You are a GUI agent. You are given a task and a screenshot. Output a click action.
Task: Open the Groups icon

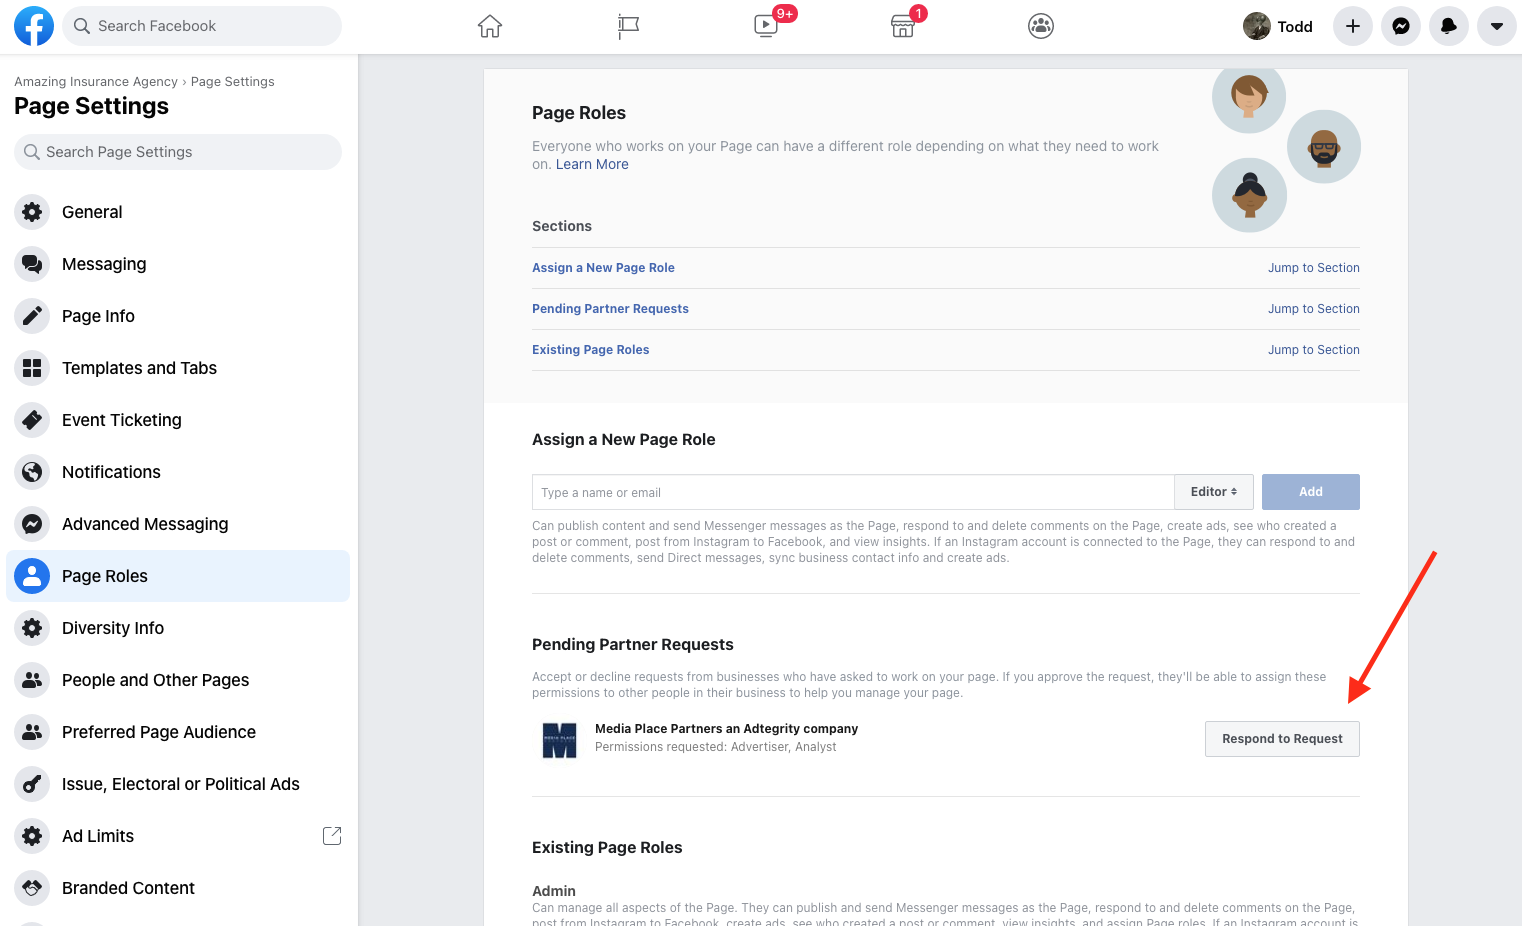(x=1041, y=26)
